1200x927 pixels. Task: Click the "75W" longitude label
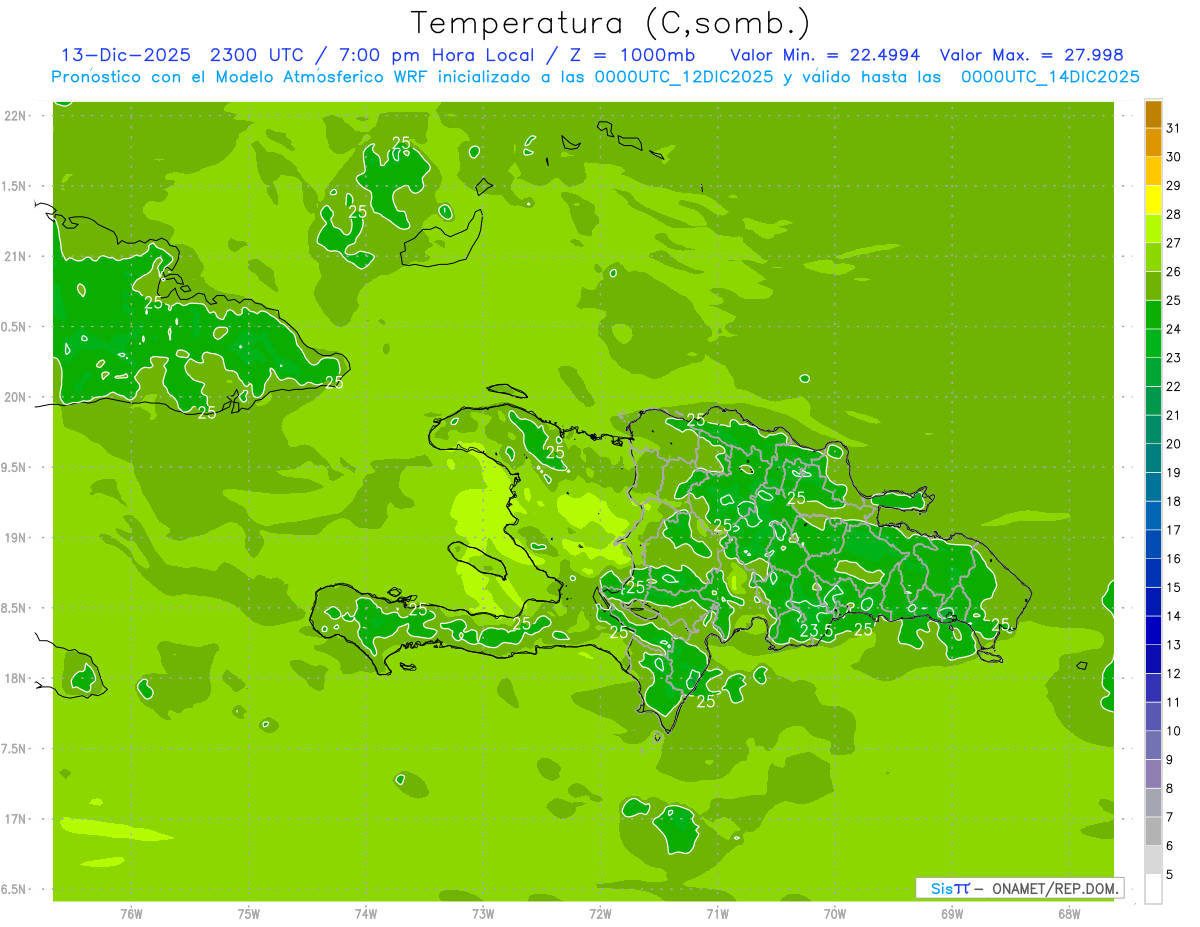tap(249, 914)
